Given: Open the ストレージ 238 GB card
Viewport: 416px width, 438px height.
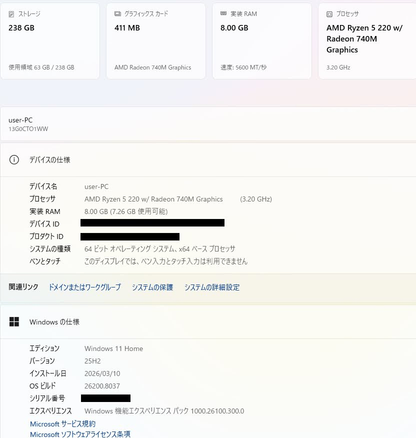Looking at the screenshot, I should point(50,41).
